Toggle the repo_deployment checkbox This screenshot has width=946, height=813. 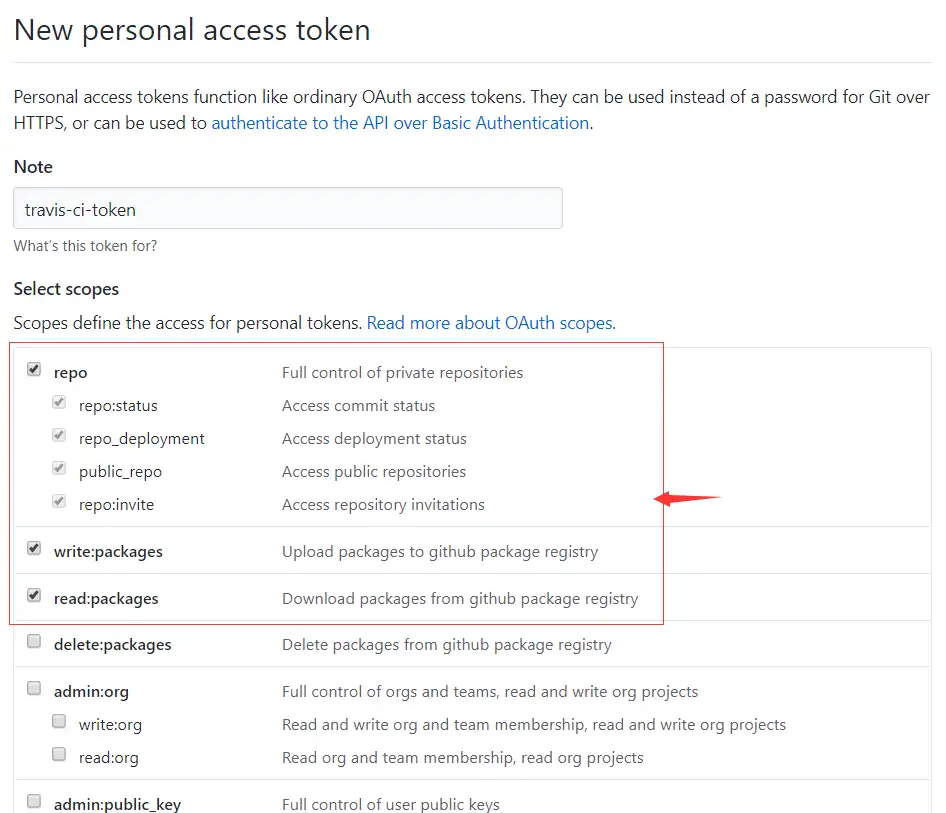(60, 437)
